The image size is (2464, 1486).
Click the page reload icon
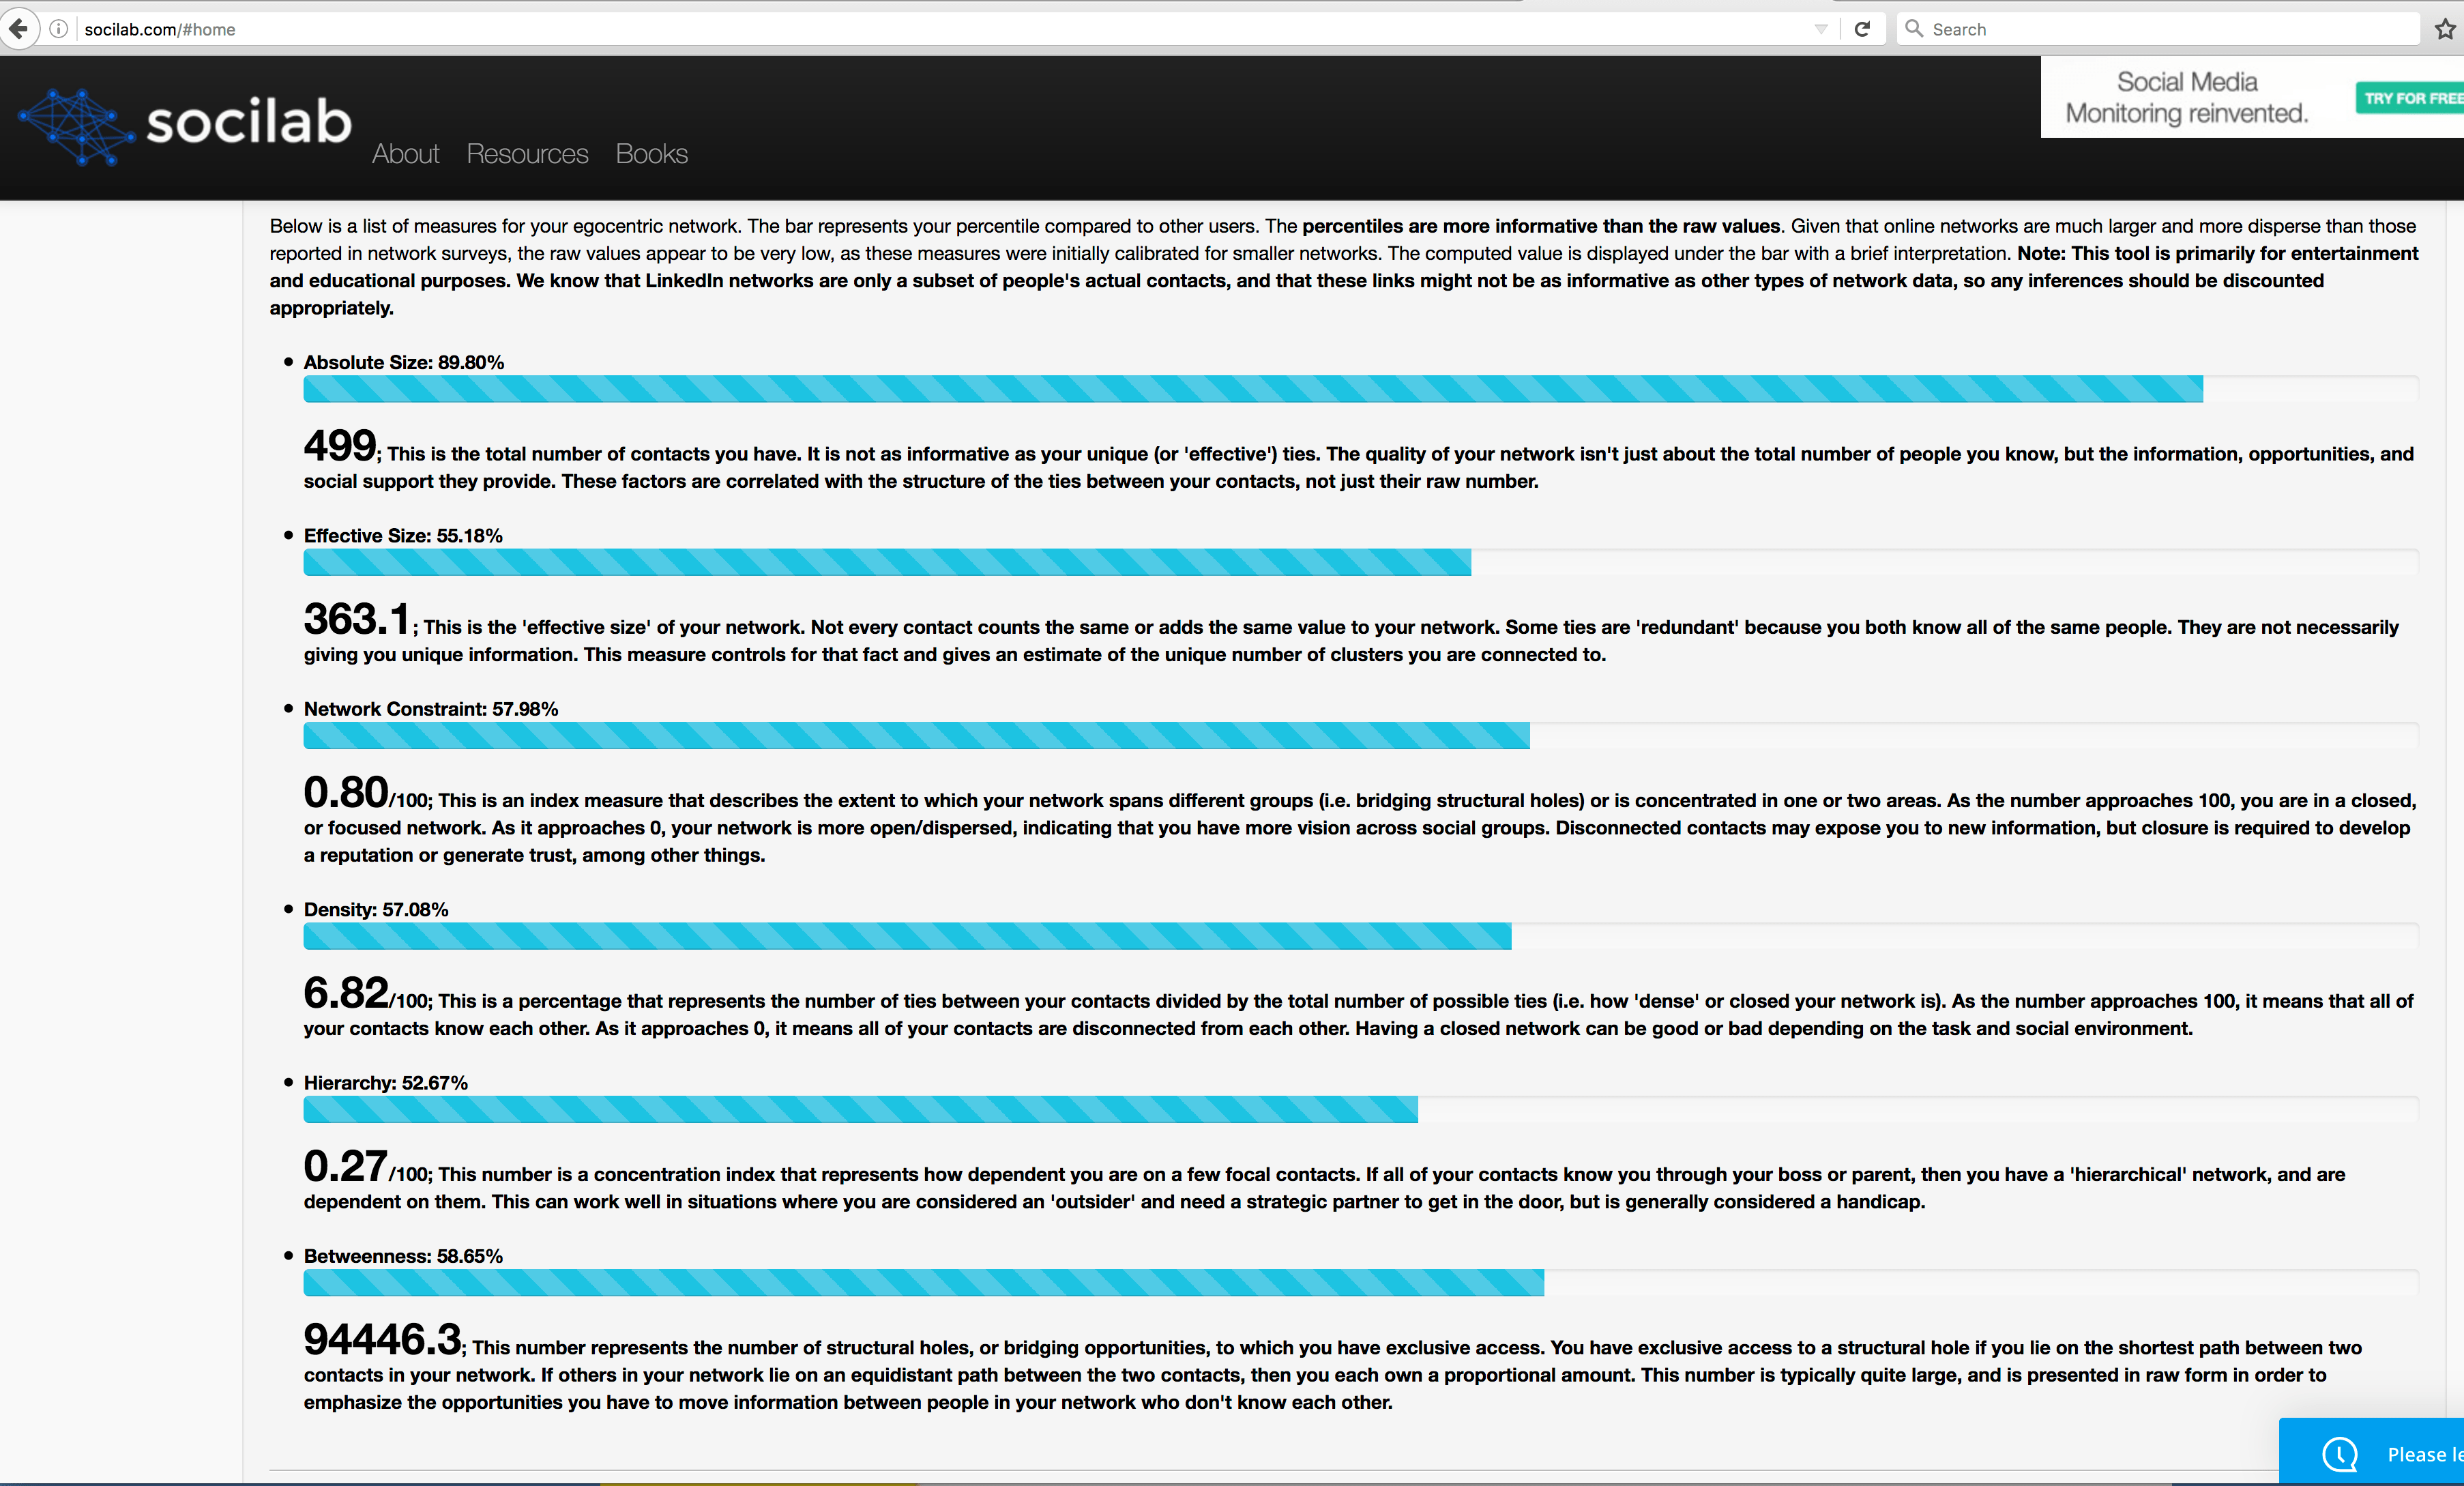tap(1862, 28)
